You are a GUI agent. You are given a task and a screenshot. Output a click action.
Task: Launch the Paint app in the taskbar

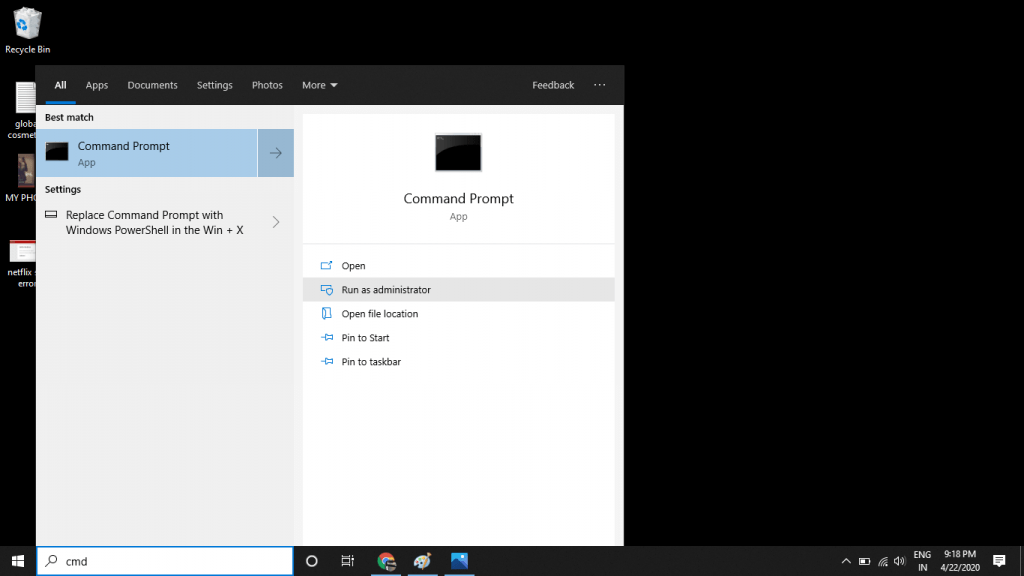pyautogui.click(x=422, y=561)
